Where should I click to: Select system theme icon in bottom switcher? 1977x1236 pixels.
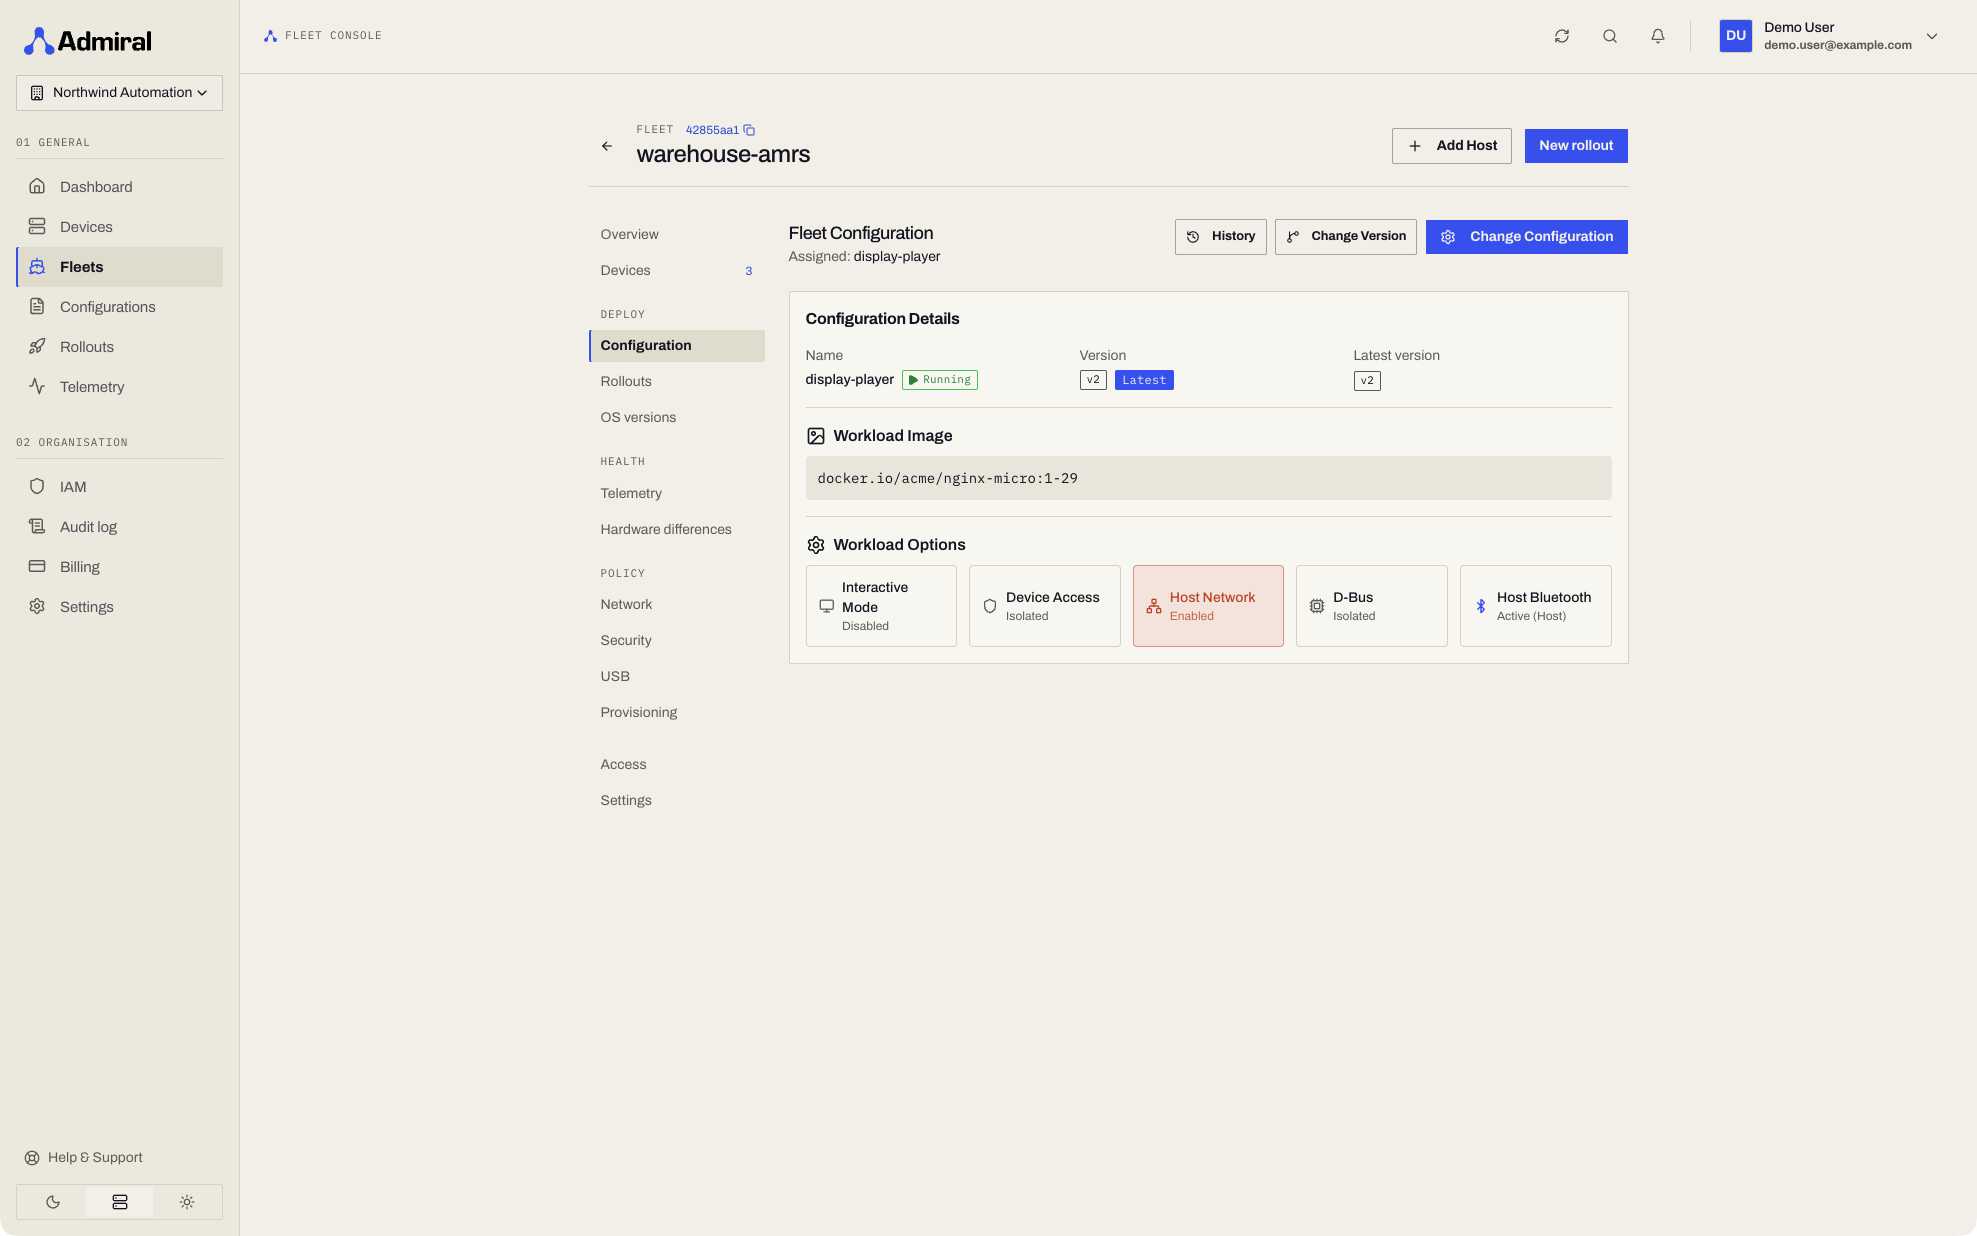(120, 1202)
